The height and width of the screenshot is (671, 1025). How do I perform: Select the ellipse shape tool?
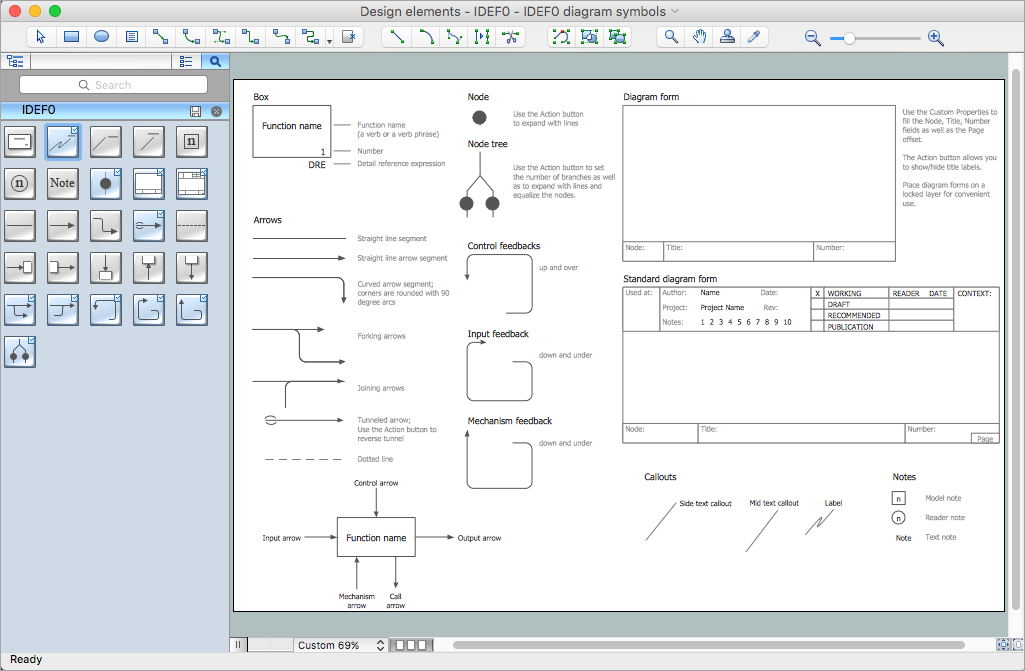click(x=101, y=37)
